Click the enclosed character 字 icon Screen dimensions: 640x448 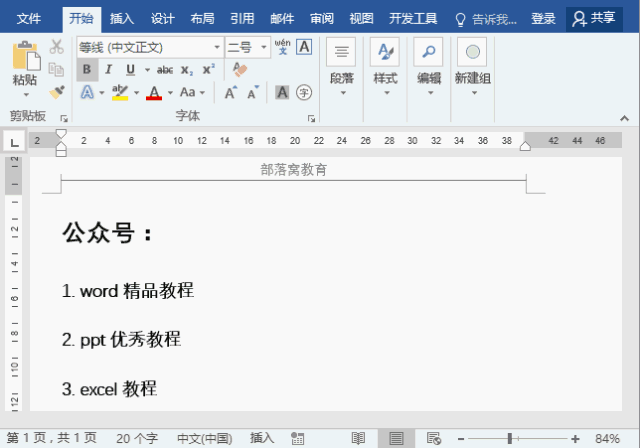click(304, 92)
